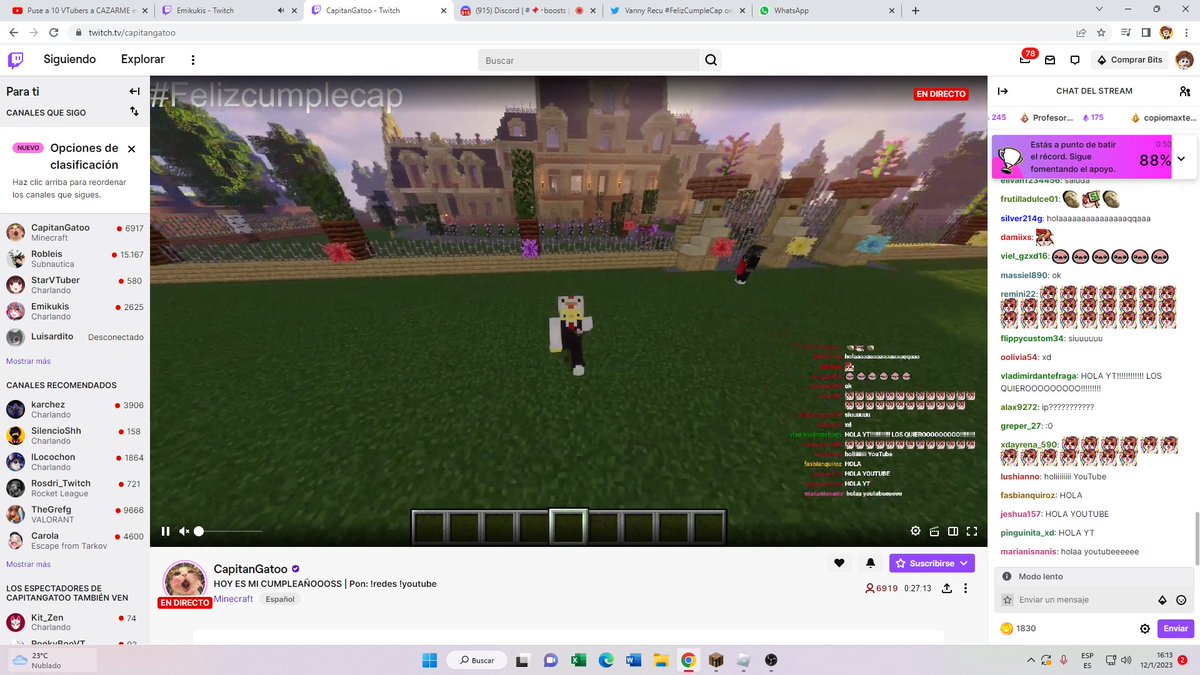This screenshot has width=1200, height=675.
Task: Open the Bits icon in chat input
Action: pos(1162,600)
